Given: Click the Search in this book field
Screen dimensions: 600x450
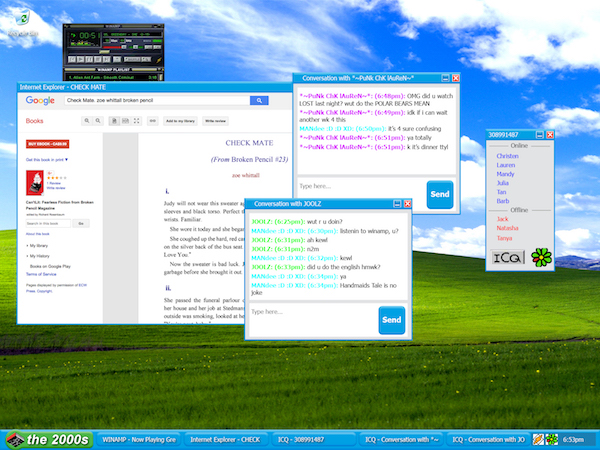Looking at the screenshot, I should click(x=48, y=223).
